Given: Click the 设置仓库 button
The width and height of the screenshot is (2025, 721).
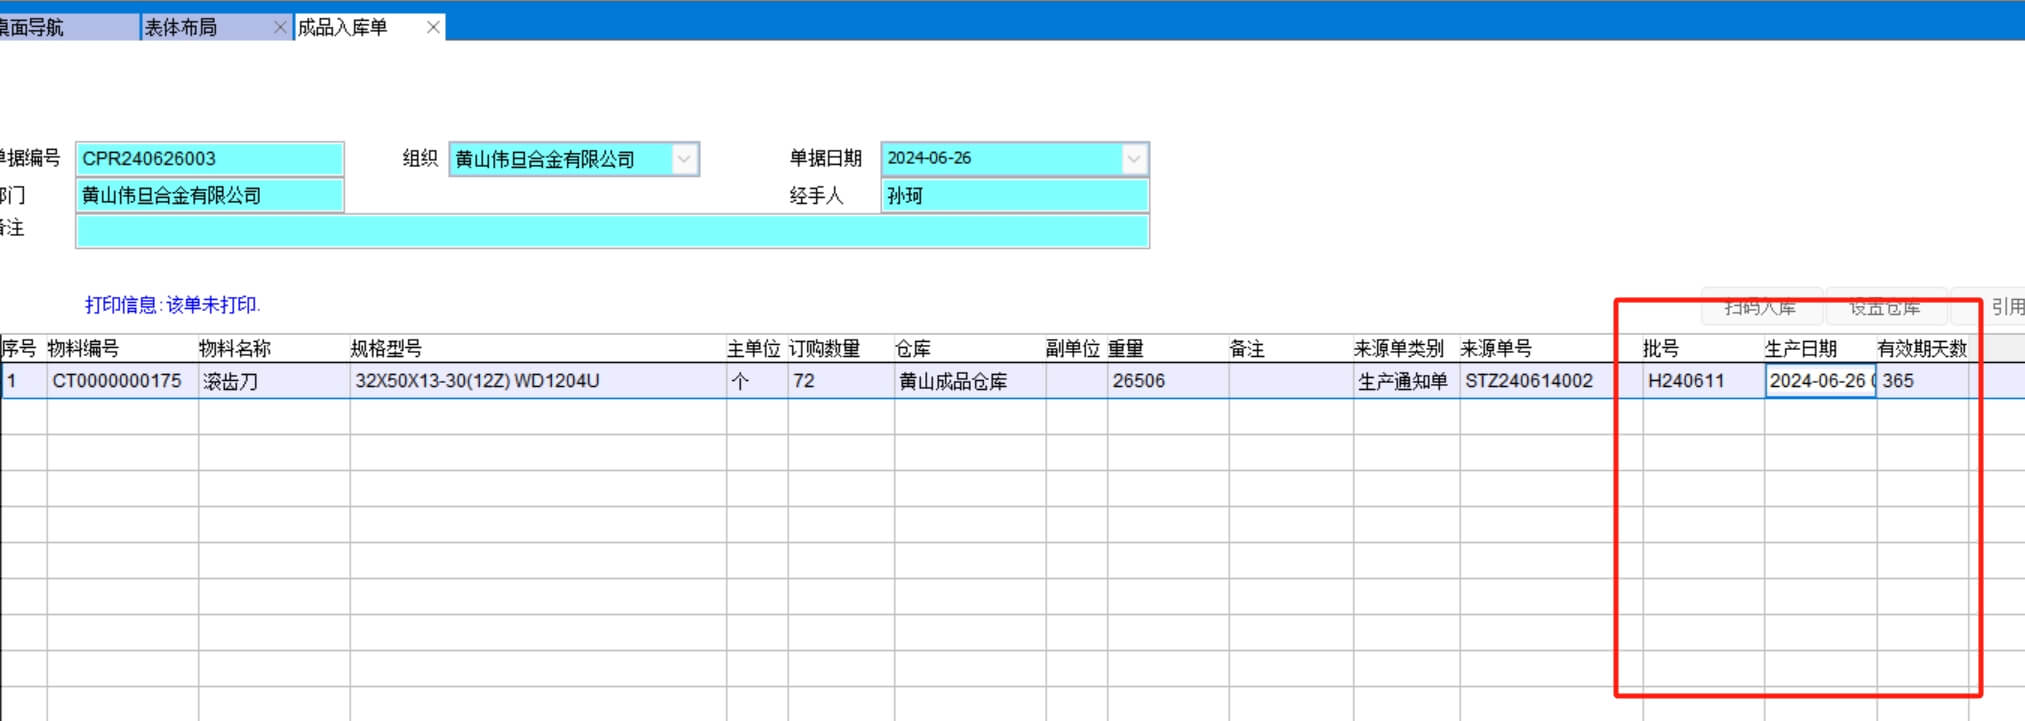Looking at the screenshot, I should 1885,308.
